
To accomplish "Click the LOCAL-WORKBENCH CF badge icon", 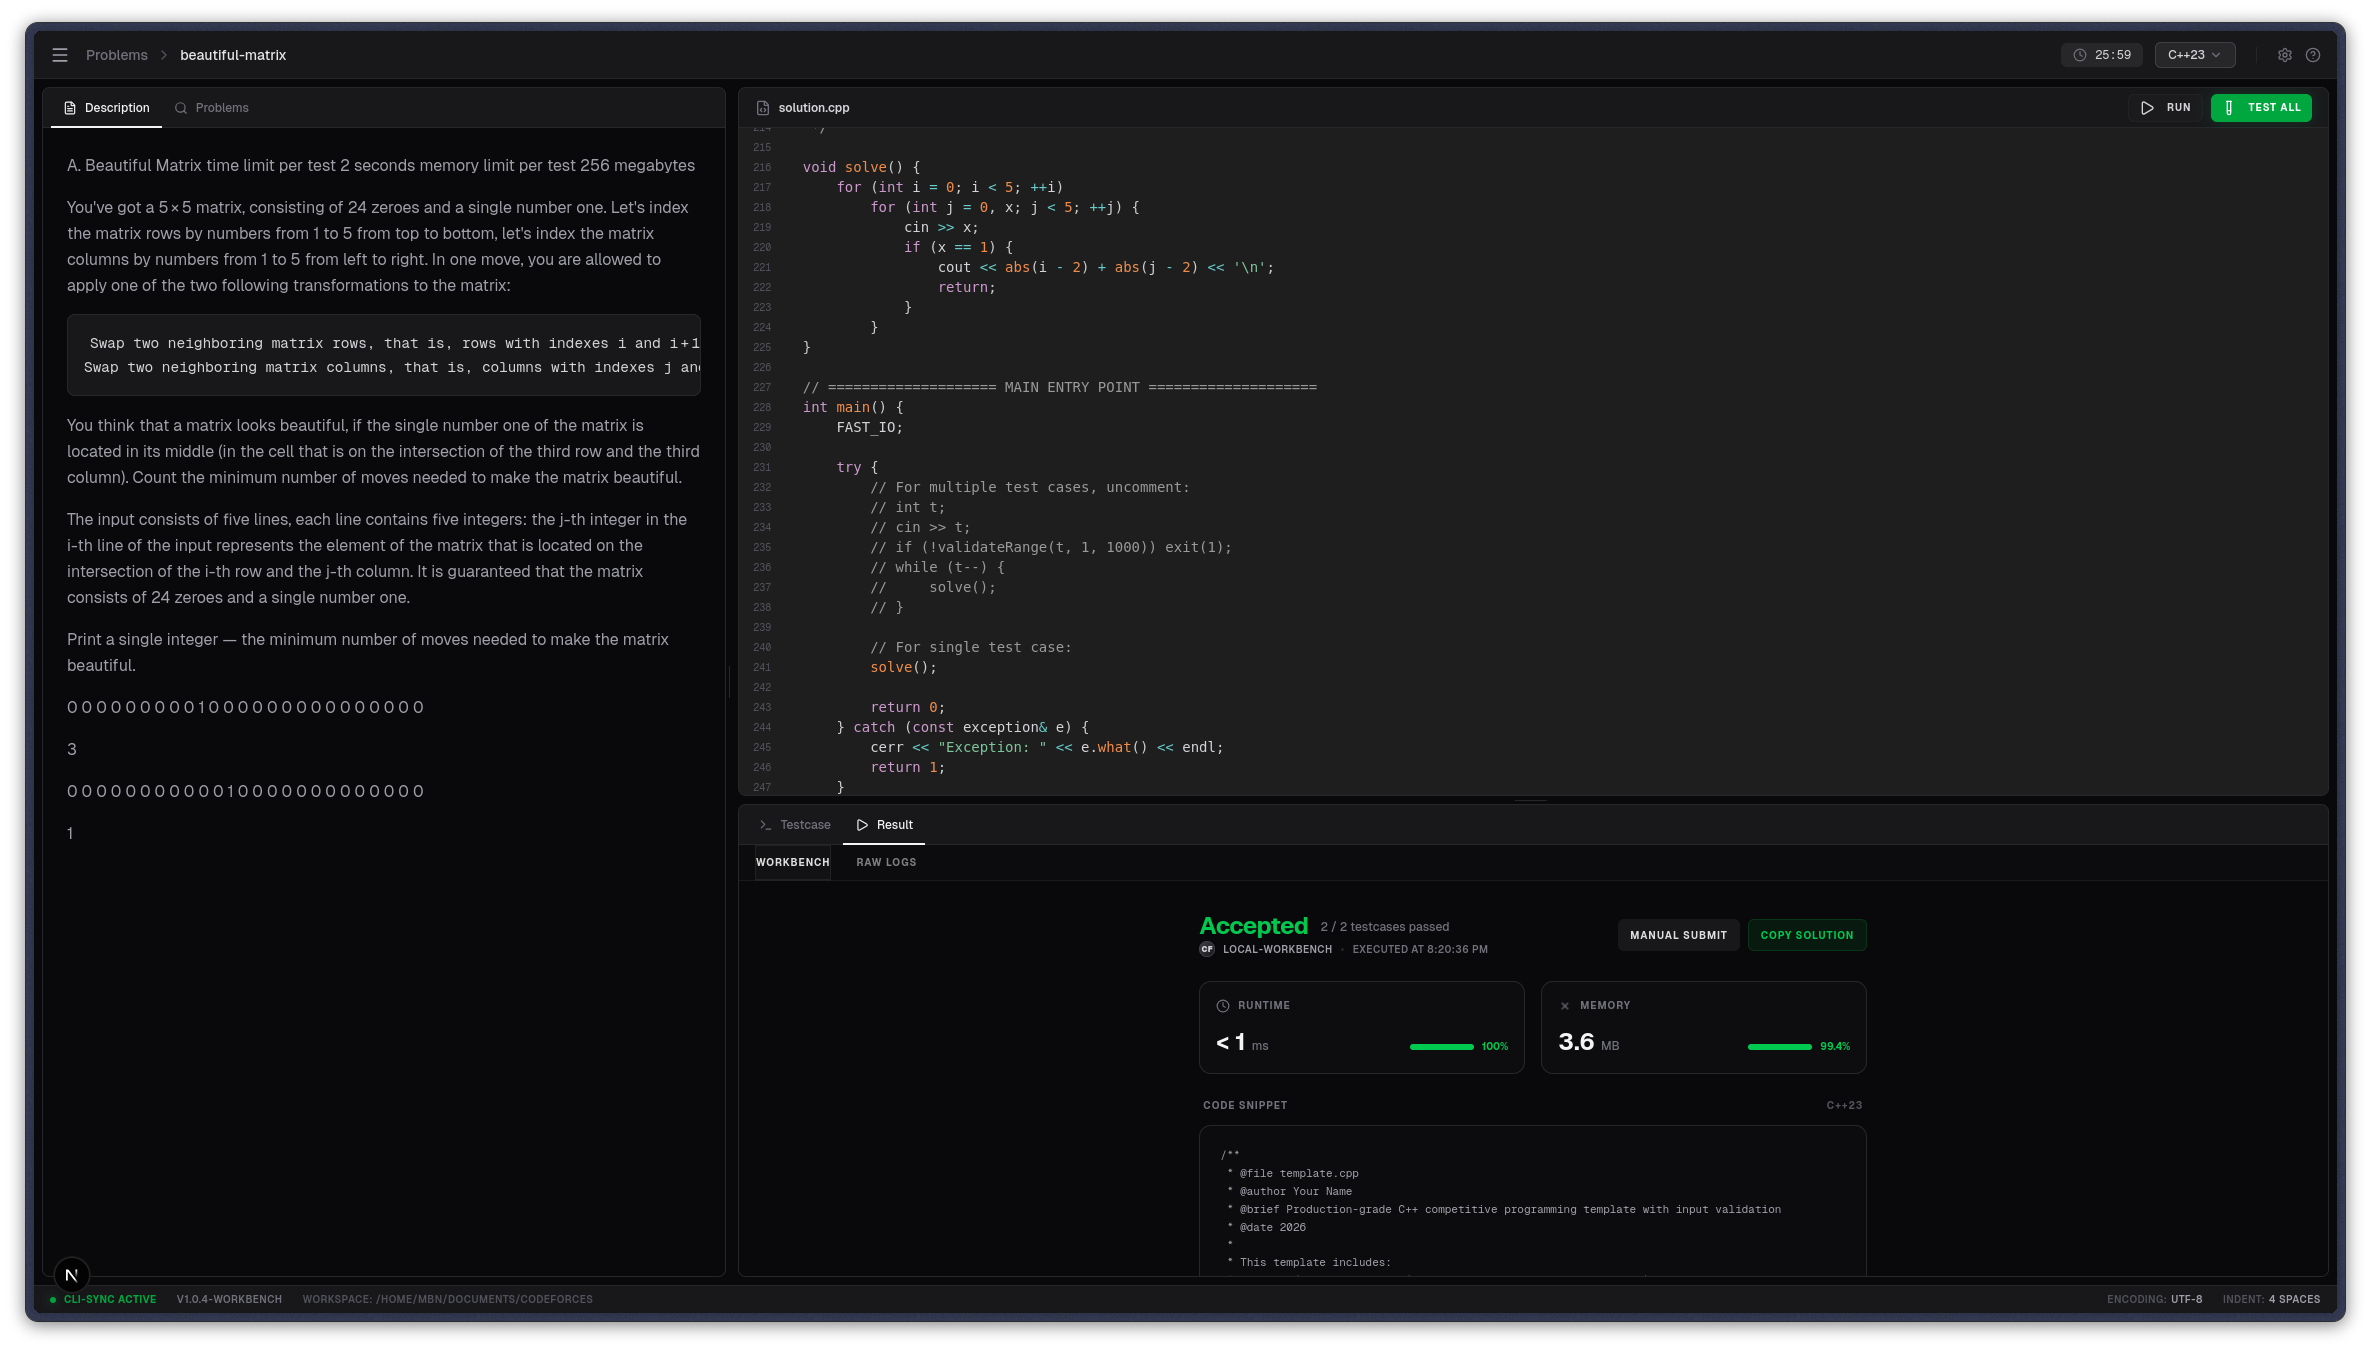I will tap(1207, 949).
